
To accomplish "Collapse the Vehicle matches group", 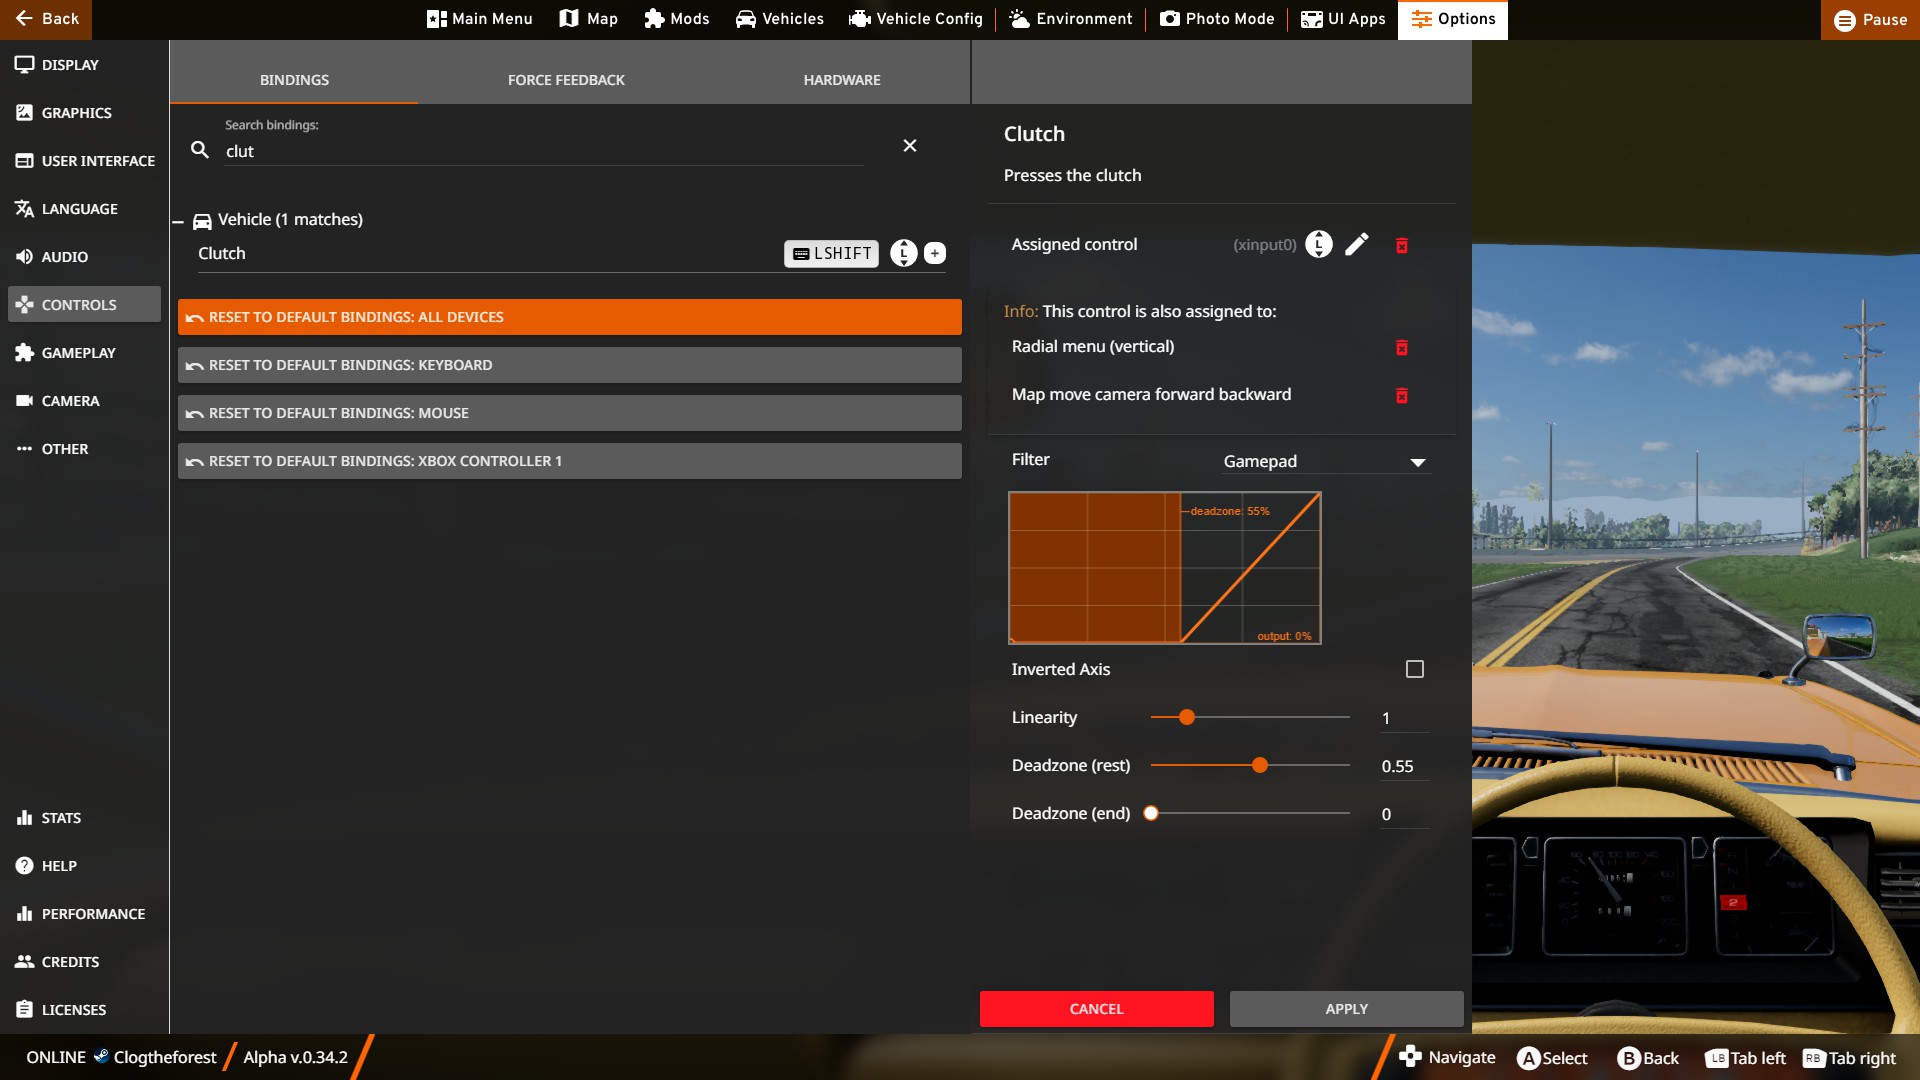I will (178, 221).
